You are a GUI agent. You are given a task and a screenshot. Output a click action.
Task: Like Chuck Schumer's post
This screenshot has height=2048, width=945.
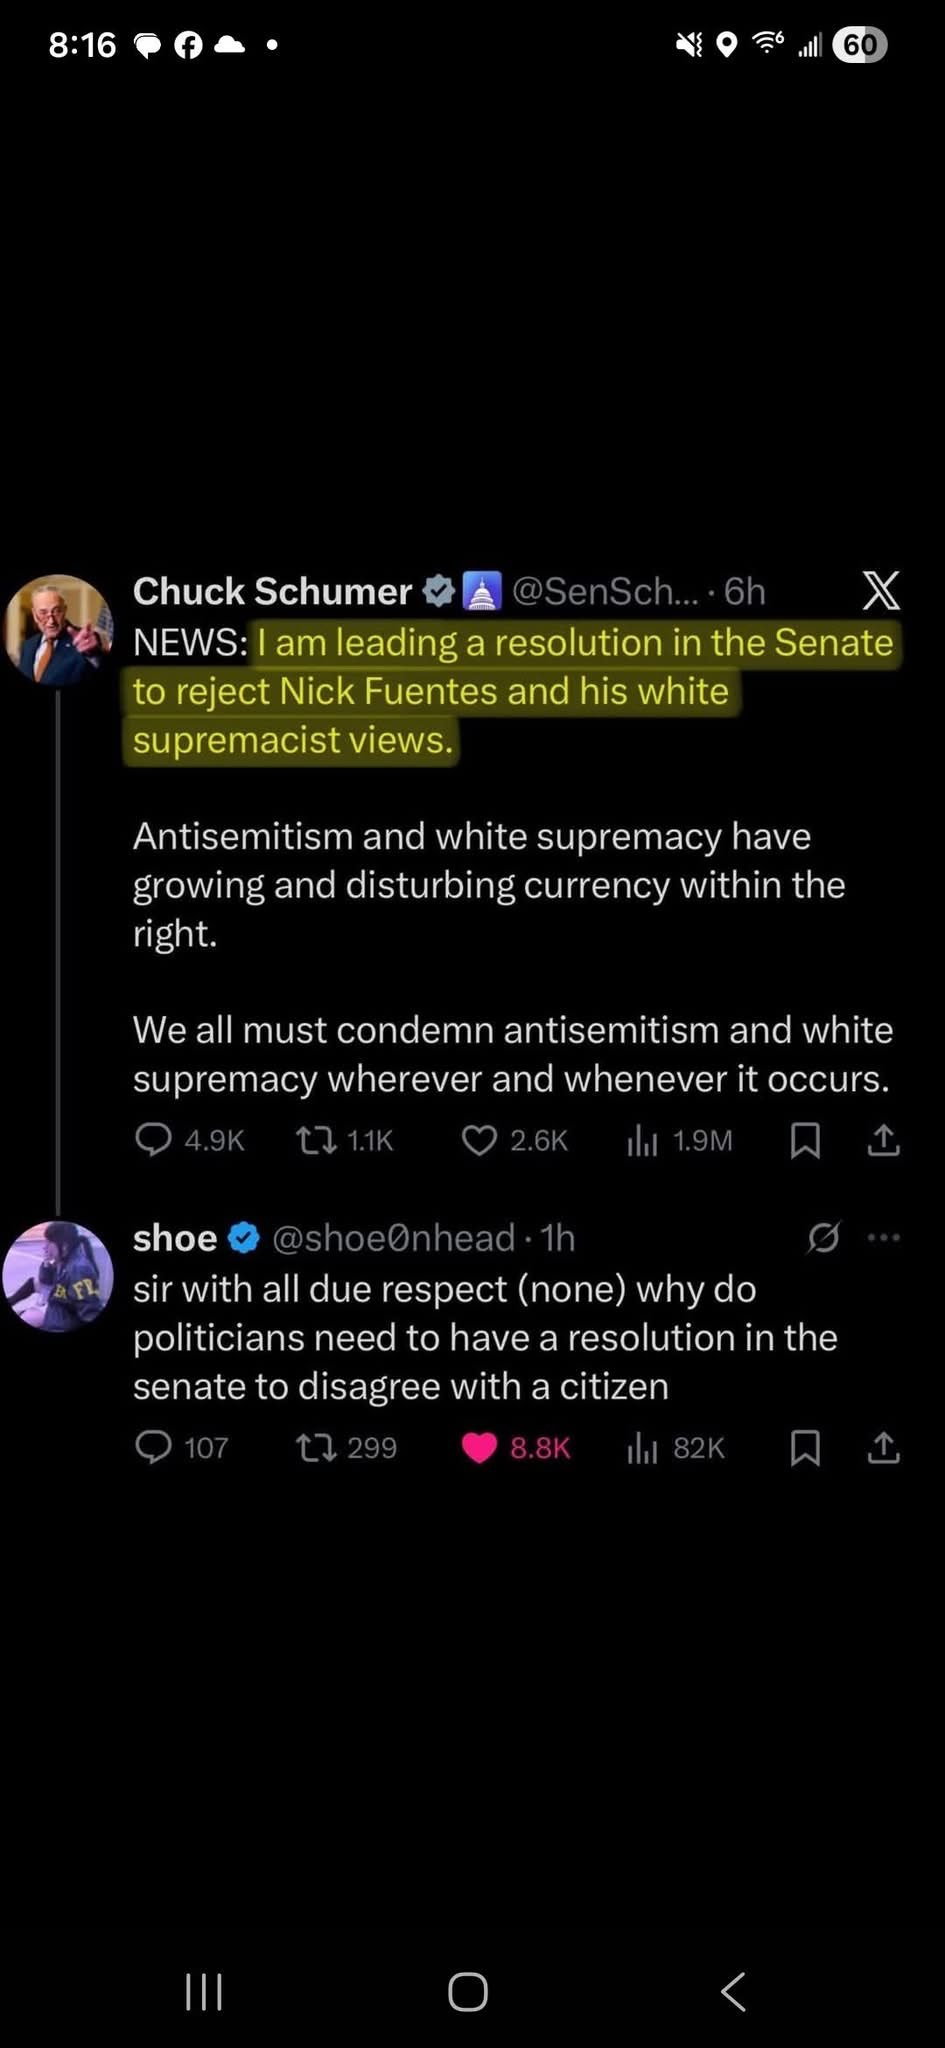[479, 1140]
